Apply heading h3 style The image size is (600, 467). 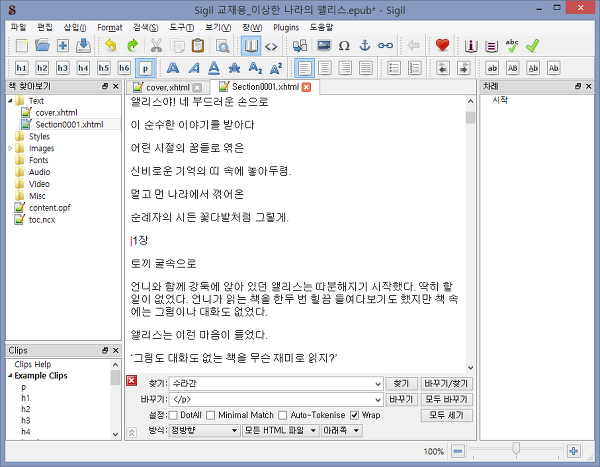point(63,68)
